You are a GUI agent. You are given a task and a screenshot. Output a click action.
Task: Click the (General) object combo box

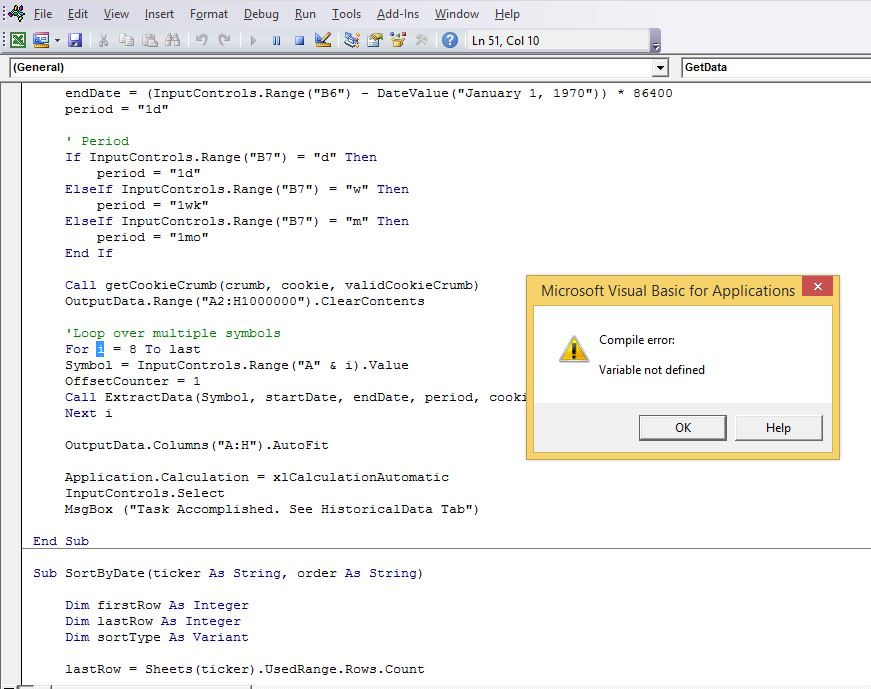click(x=338, y=67)
